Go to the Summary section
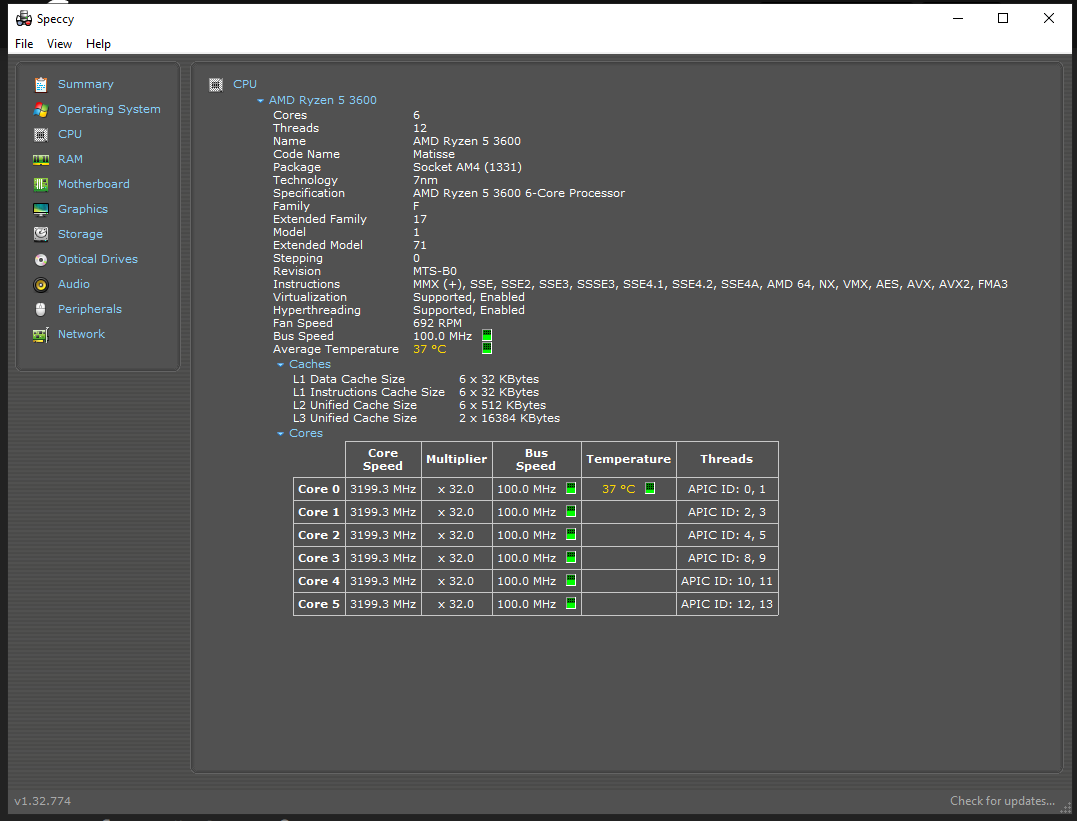Screen dimensions: 1077x821 86,84
